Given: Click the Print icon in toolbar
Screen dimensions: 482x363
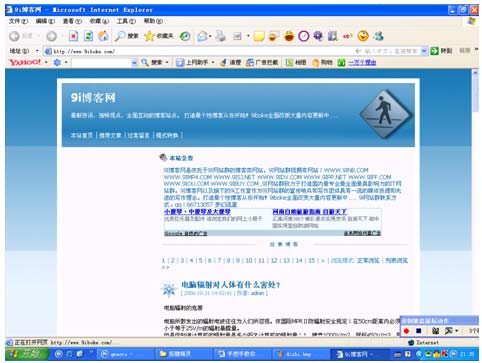Looking at the screenshot, I should point(220,36).
